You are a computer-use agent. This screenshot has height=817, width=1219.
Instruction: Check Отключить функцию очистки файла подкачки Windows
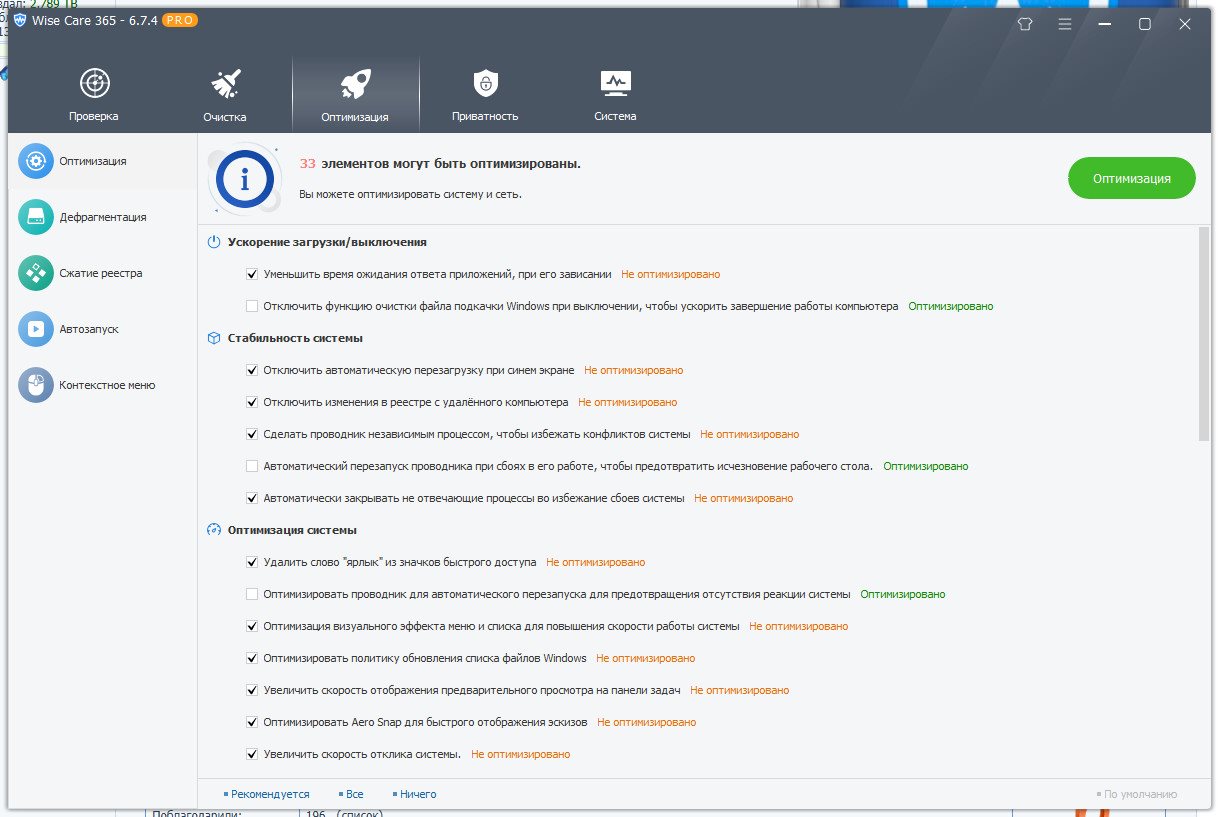pyautogui.click(x=252, y=306)
